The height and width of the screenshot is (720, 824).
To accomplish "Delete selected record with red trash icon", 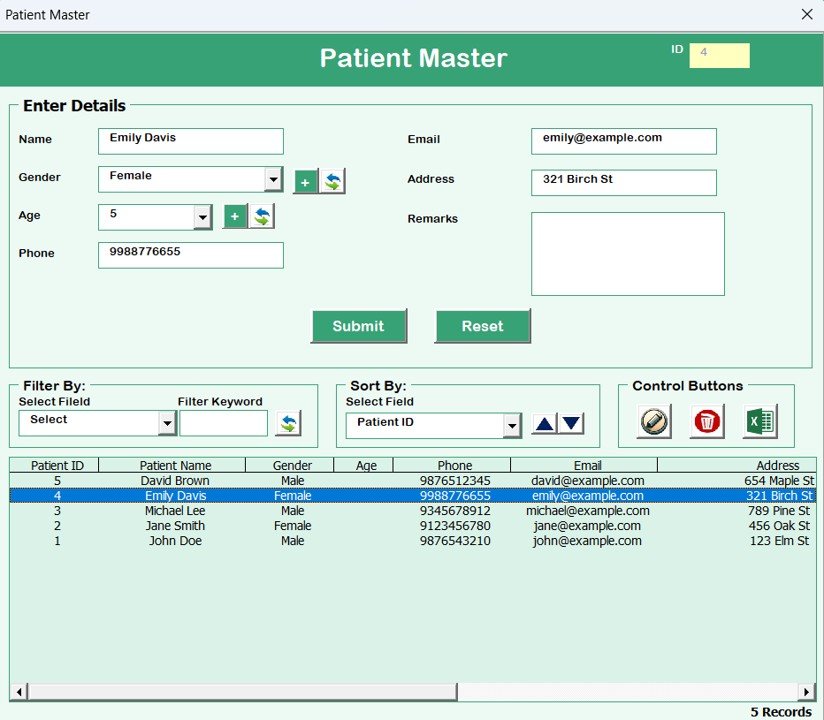I will point(707,421).
